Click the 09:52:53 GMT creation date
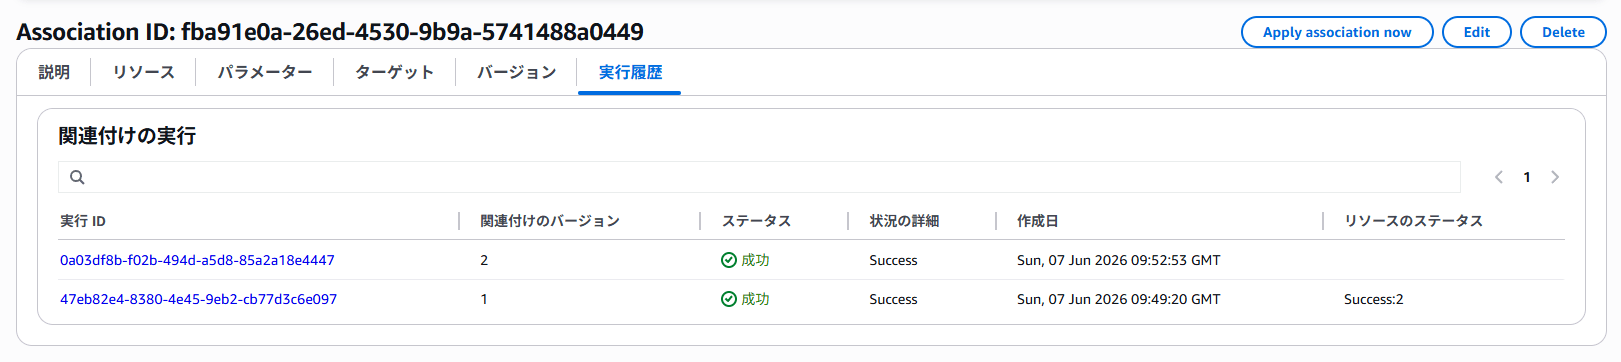Screen dimensions: 1621x362 pyautogui.click(x=1118, y=260)
